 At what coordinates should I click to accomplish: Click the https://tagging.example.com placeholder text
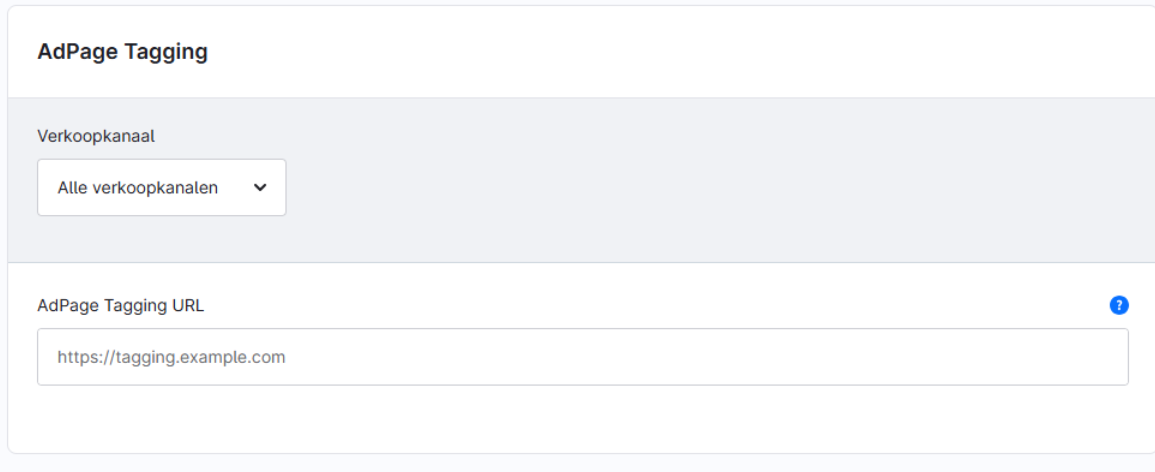[x=171, y=357]
